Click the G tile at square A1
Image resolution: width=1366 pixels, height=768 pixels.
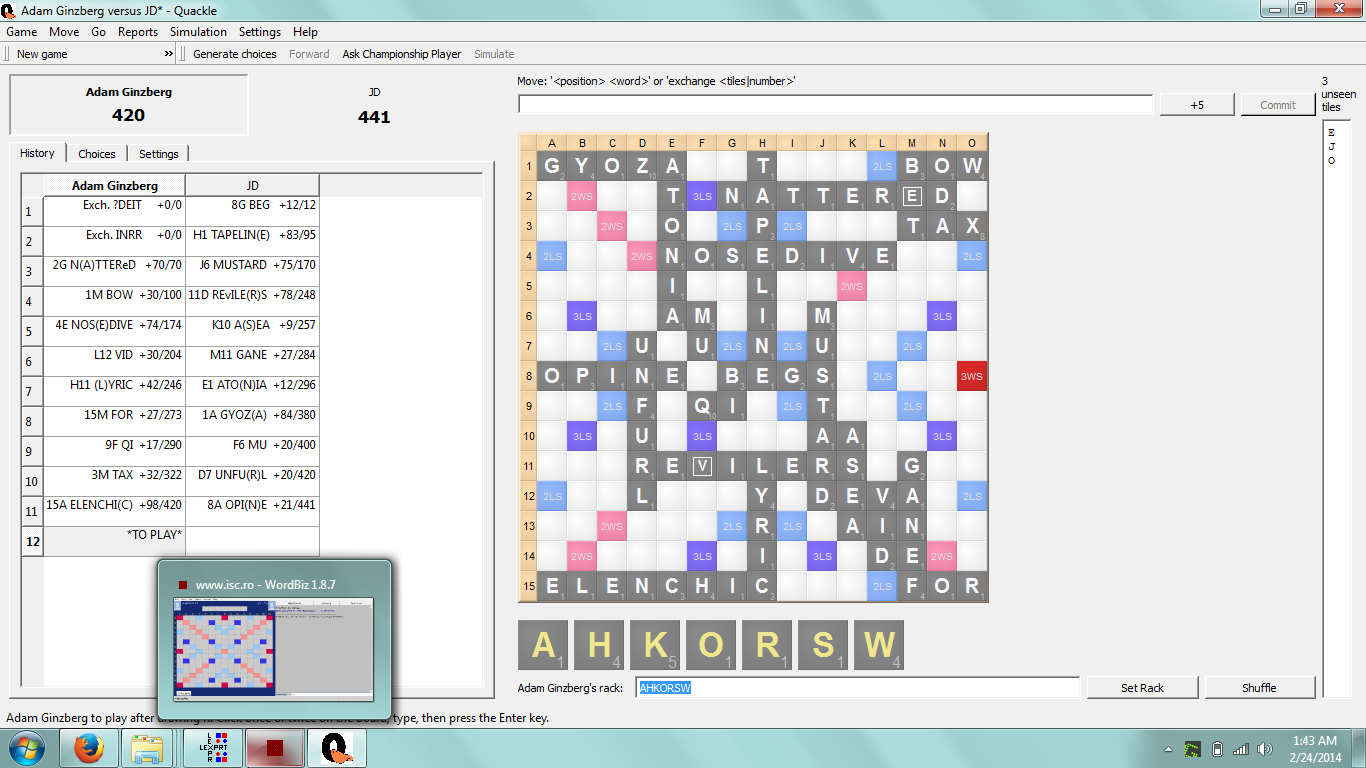[552, 166]
